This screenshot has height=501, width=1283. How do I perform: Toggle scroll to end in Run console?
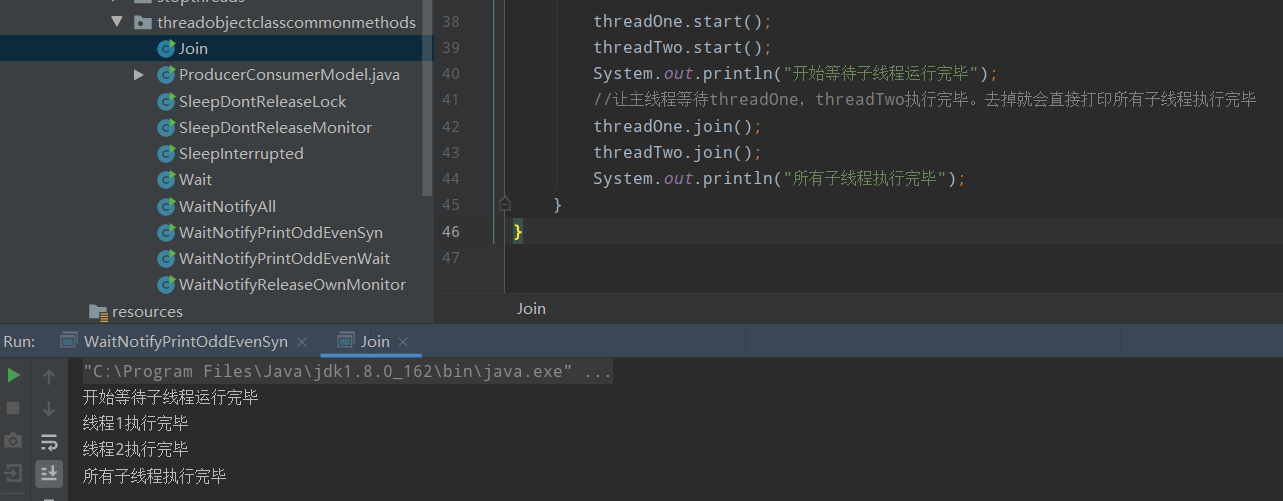(49, 473)
